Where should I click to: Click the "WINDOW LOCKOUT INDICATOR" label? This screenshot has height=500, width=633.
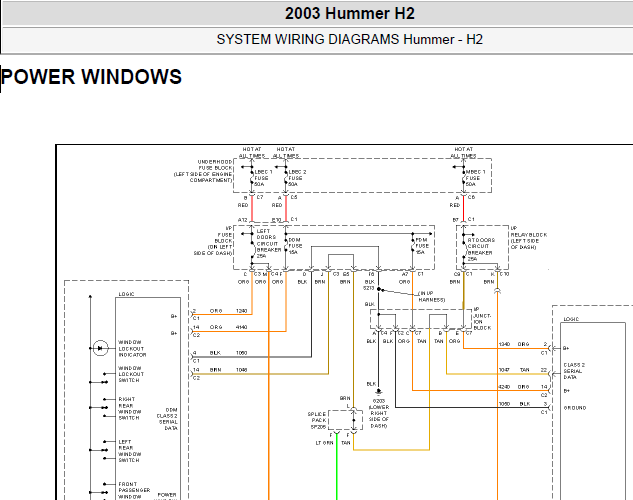coord(132,349)
